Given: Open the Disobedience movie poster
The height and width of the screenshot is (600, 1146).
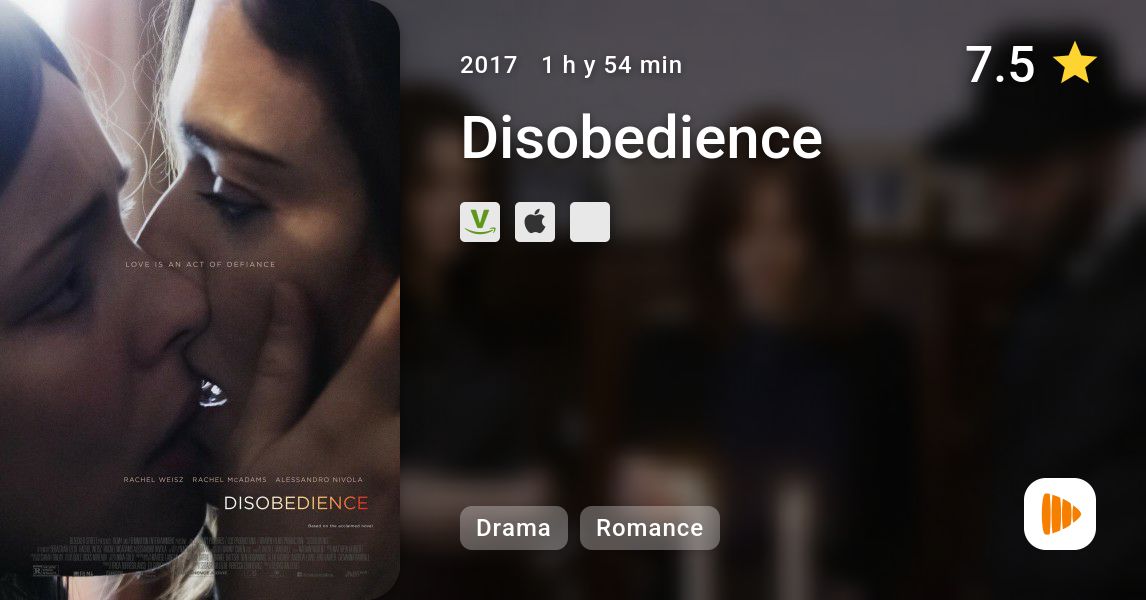Looking at the screenshot, I should [x=200, y=300].
